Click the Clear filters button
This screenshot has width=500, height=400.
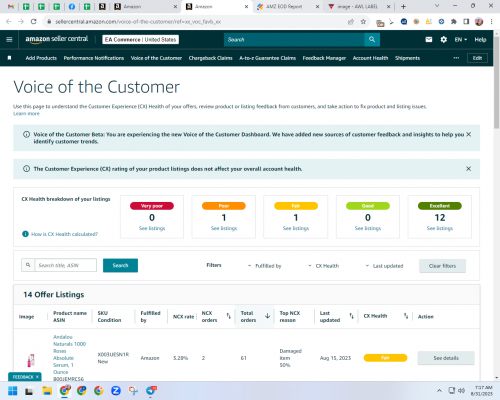pos(442,266)
